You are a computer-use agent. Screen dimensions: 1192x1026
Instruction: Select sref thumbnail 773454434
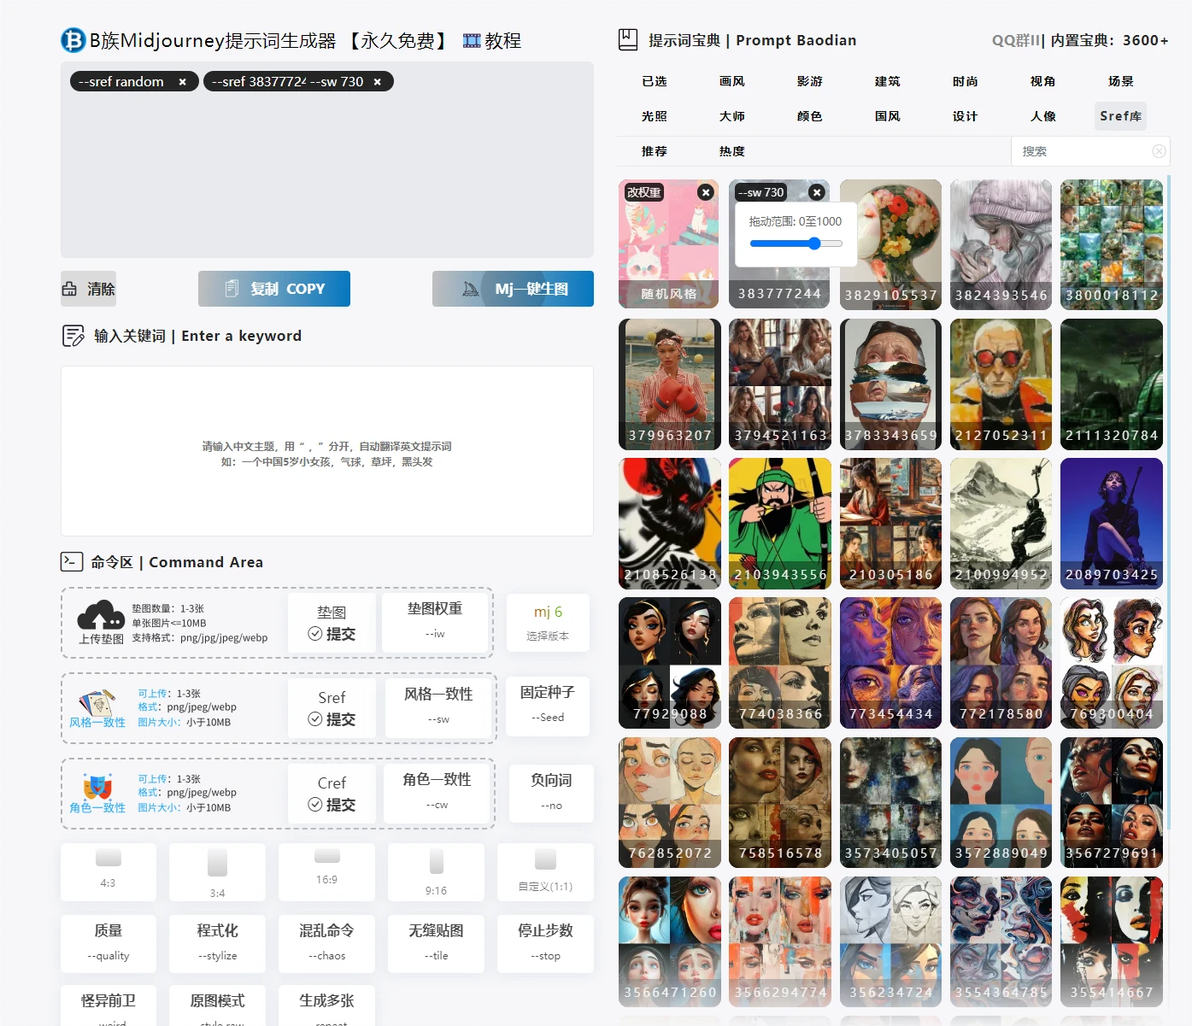click(x=891, y=663)
